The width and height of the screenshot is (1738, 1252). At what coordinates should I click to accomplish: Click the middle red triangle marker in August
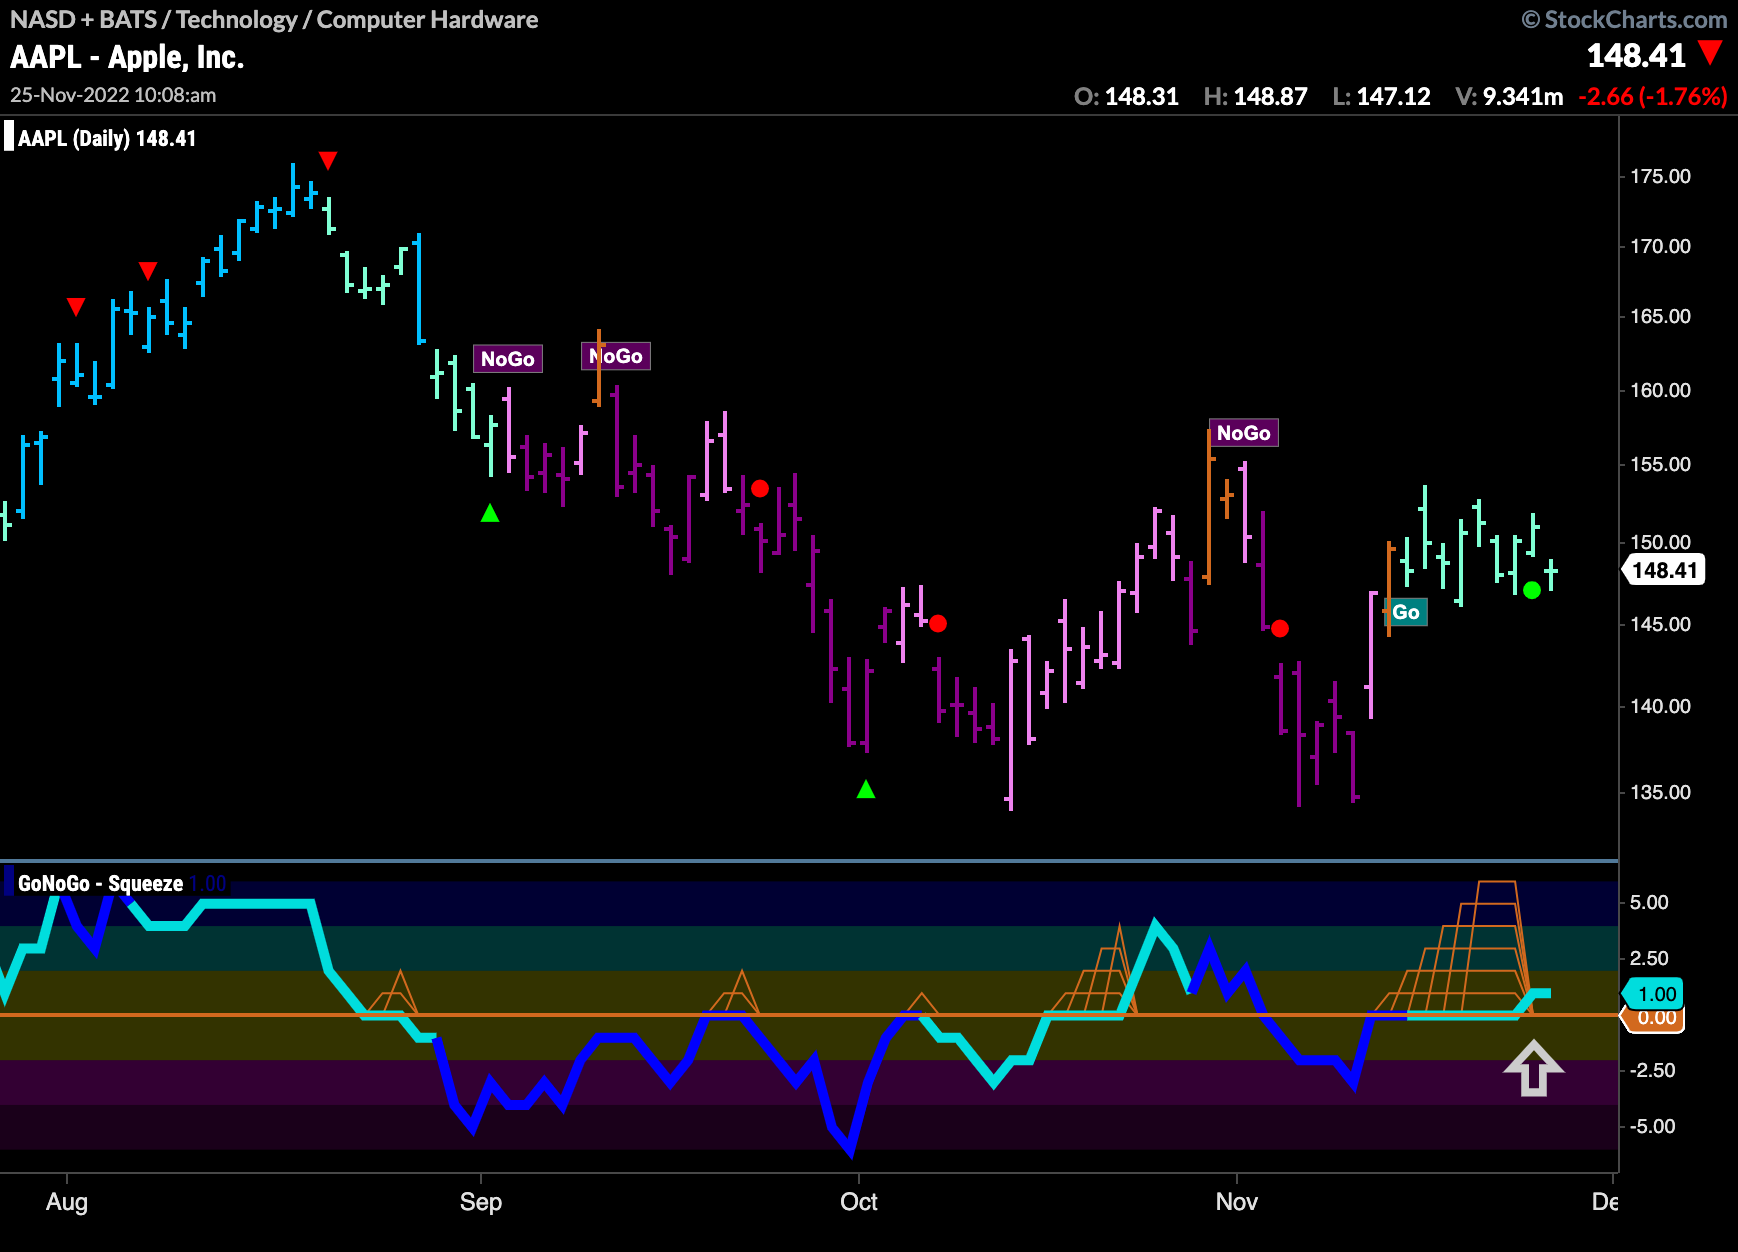148,271
